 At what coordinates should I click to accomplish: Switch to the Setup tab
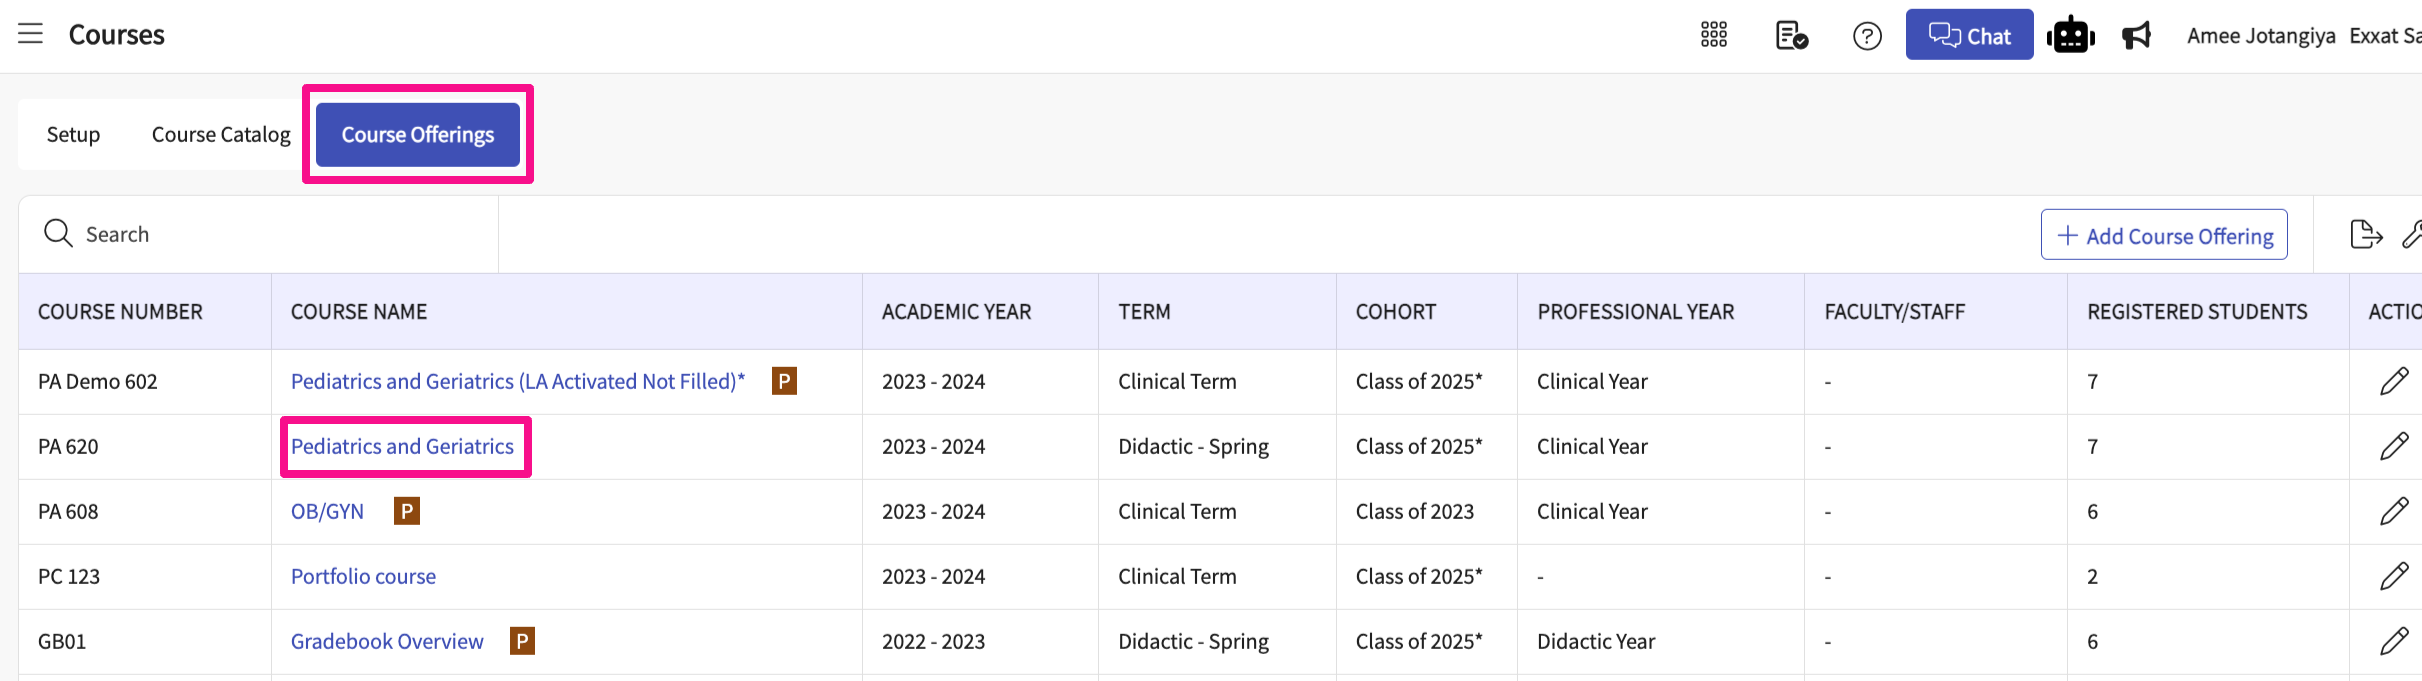pos(73,134)
